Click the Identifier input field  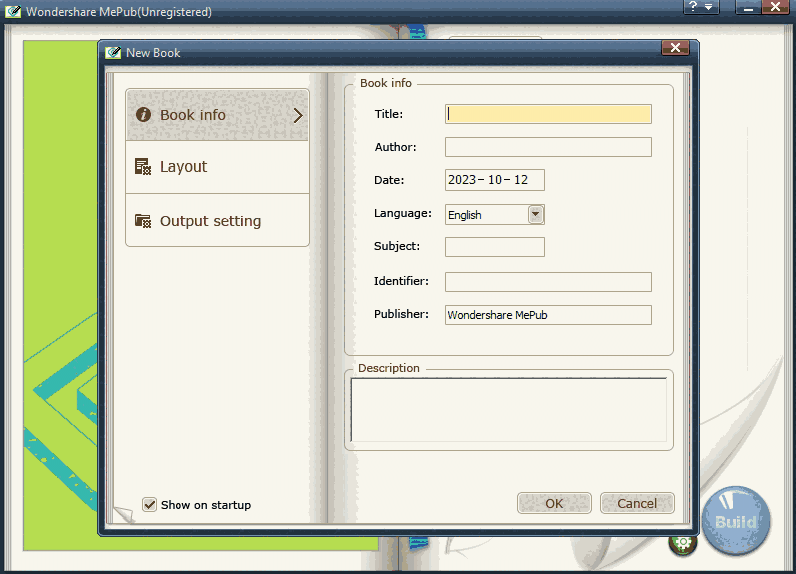(548, 282)
